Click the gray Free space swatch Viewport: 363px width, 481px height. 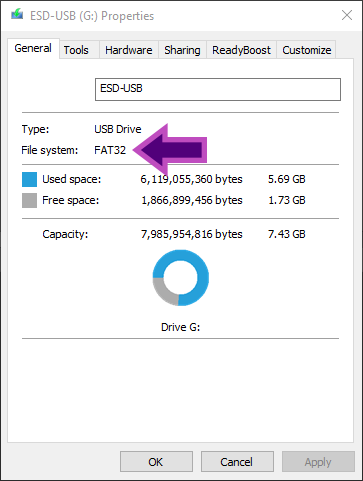click(29, 200)
